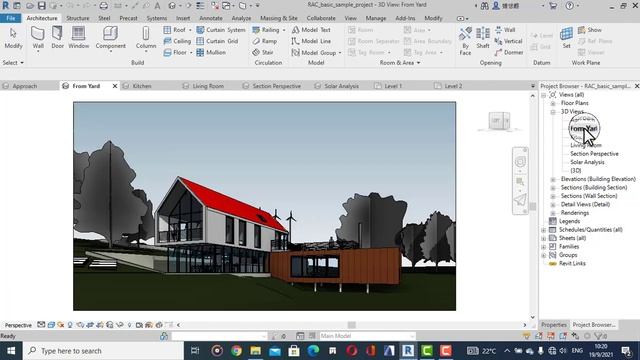640x360 pixels.
Task: Click the Roof tool
Action: pos(175,30)
